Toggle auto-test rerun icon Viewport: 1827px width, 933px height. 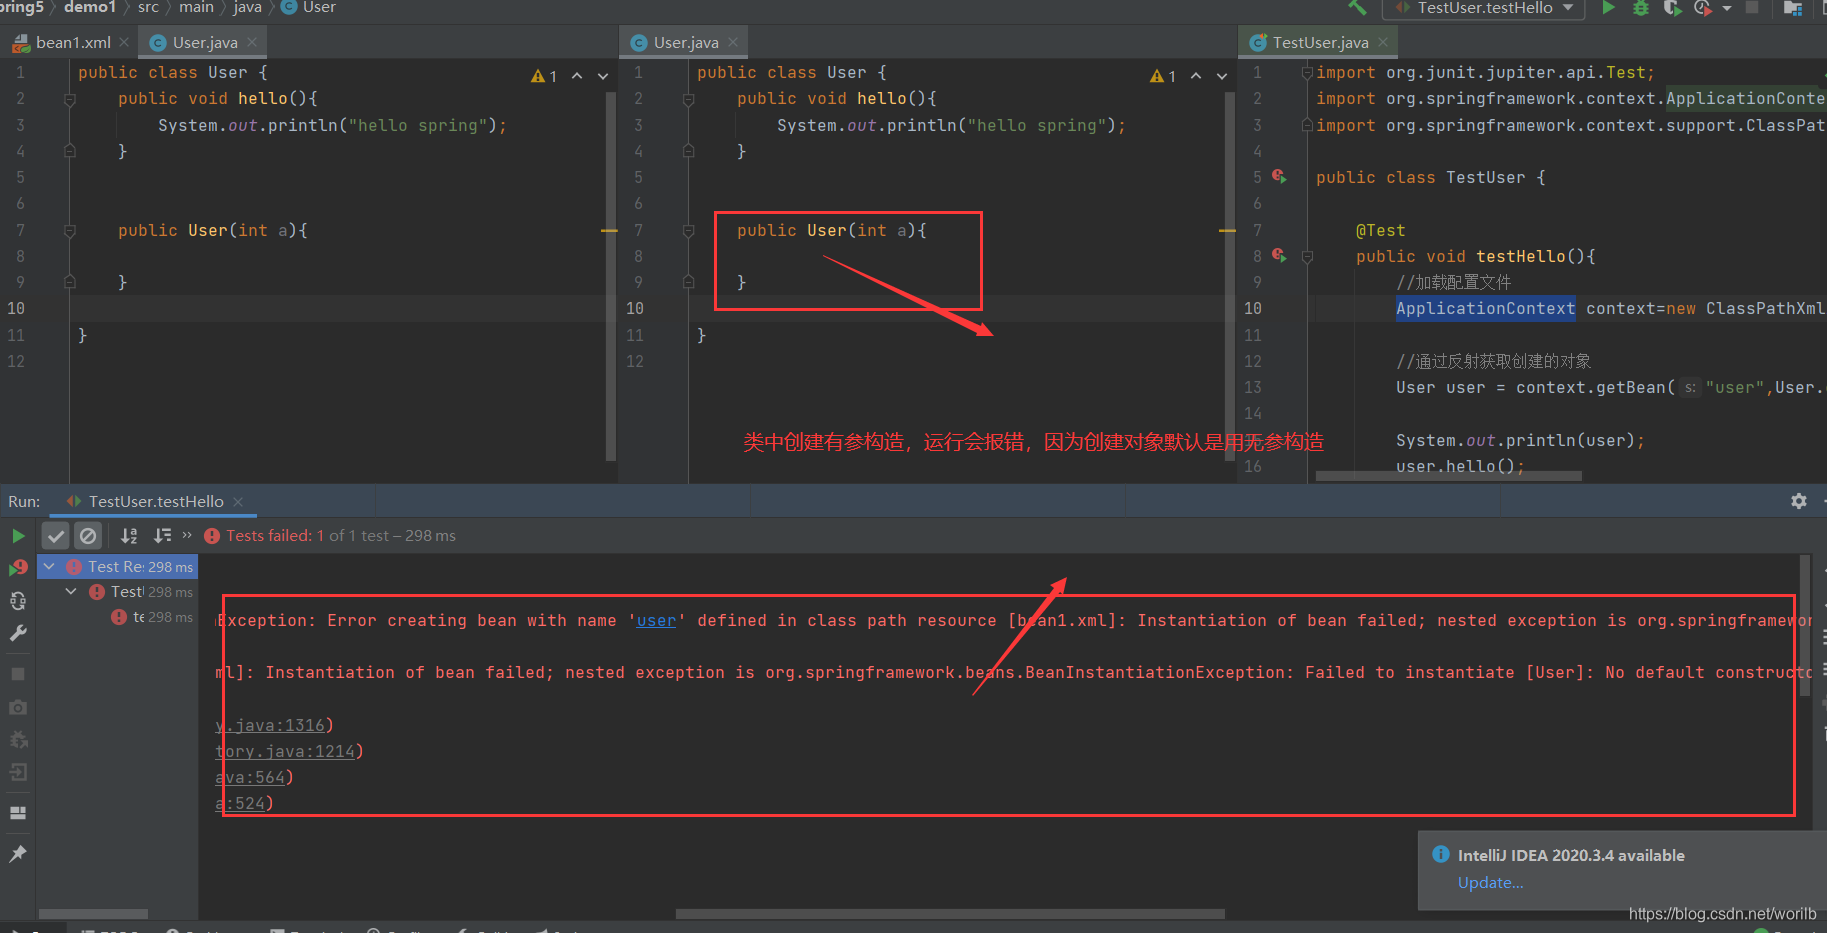(x=18, y=601)
